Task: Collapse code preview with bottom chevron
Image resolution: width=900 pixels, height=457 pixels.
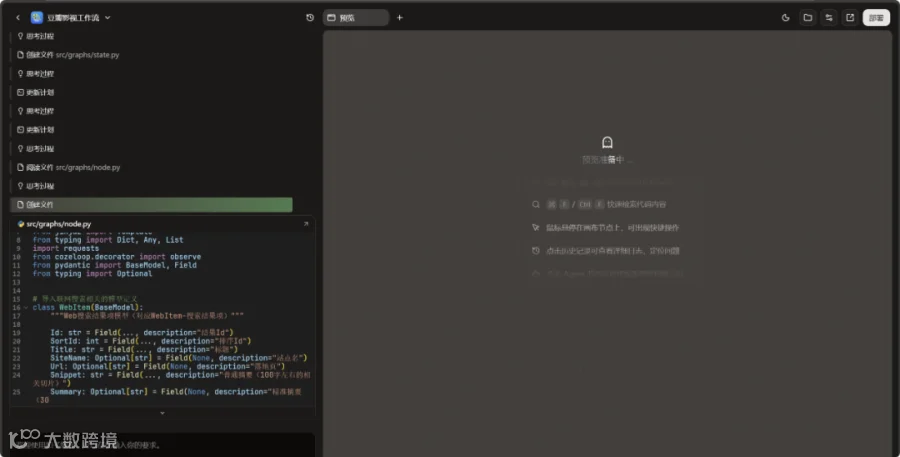Action: (162, 413)
